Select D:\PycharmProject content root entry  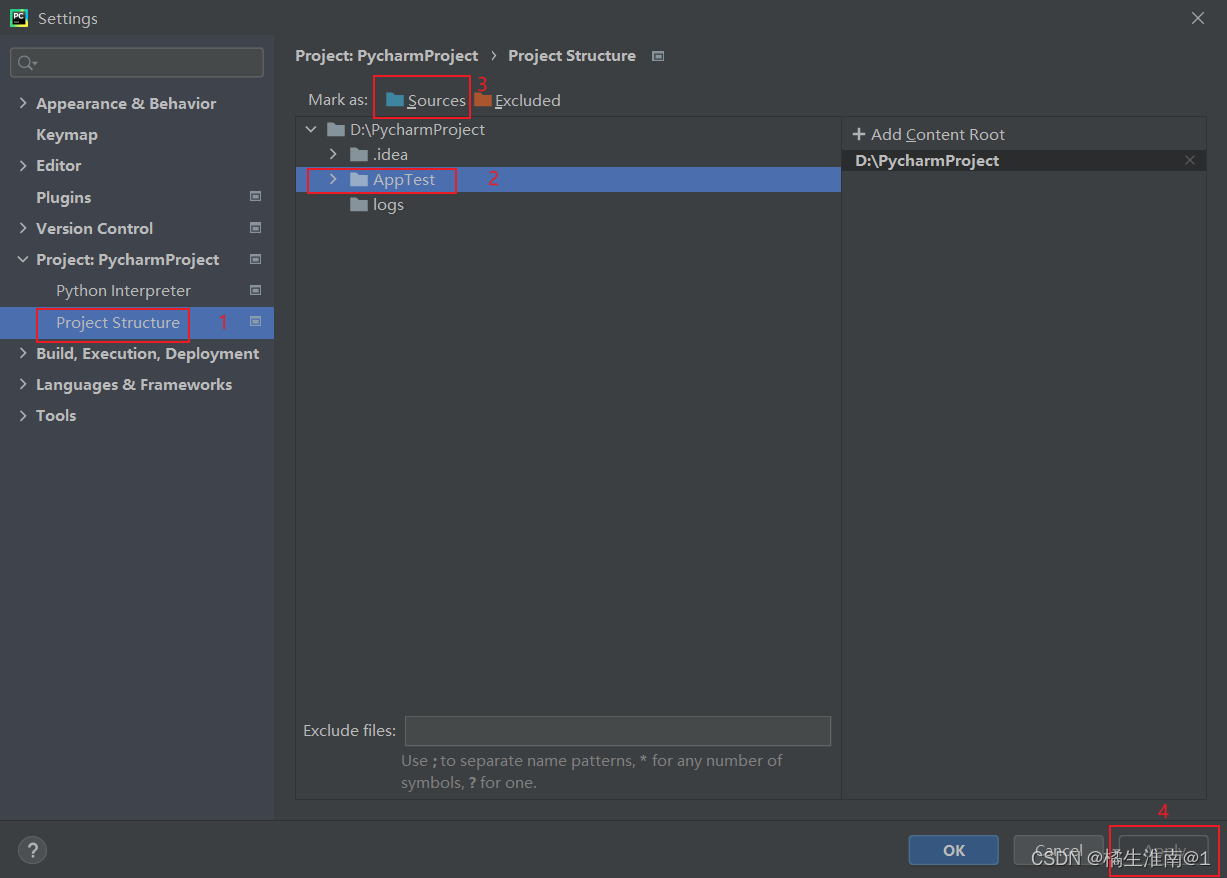[x=1024, y=160]
